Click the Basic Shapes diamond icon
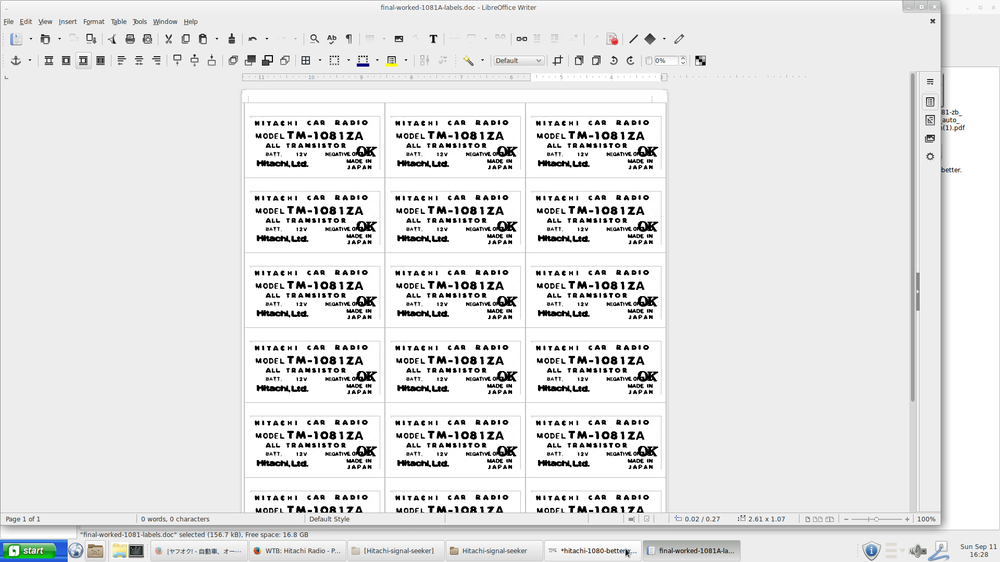The image size is (1000, 562). point(650,39)
